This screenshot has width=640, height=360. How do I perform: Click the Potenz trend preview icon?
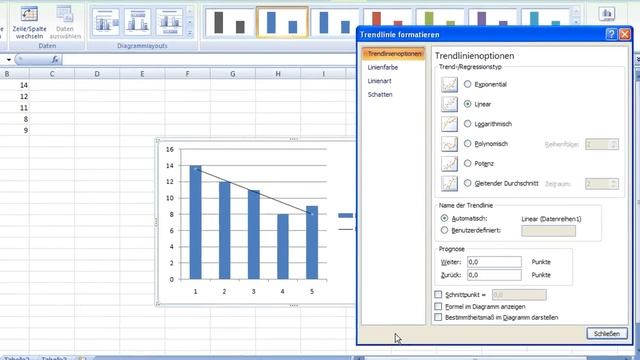point(449,164)
